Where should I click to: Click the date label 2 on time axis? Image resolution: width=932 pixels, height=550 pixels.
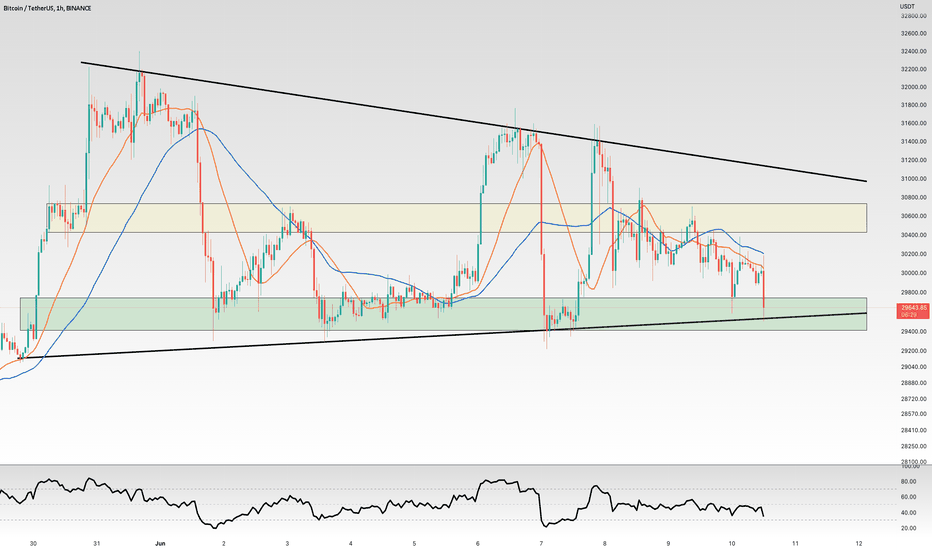coord(223,543)
